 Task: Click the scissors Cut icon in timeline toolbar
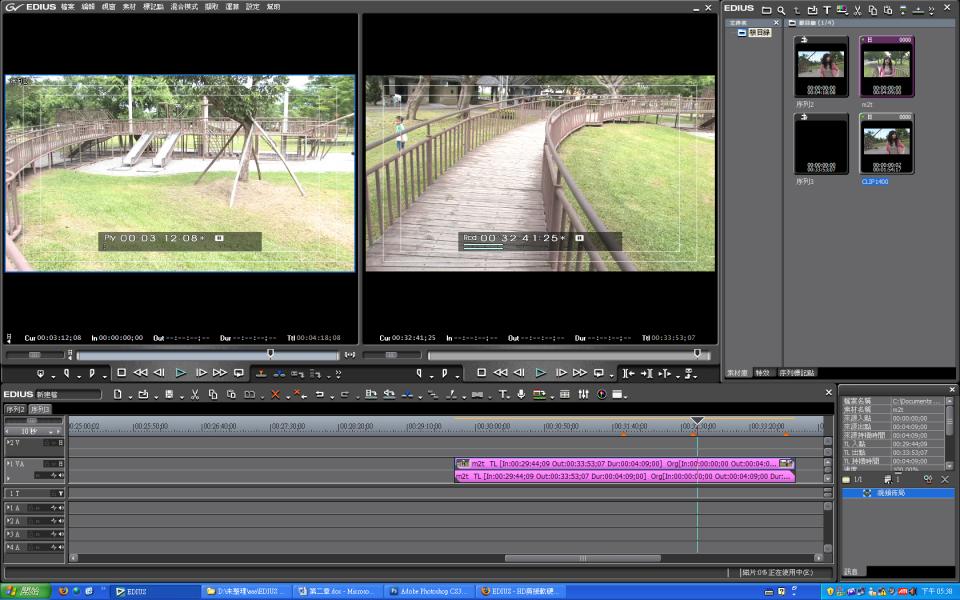pyautogui.click(x=195, y=394)
